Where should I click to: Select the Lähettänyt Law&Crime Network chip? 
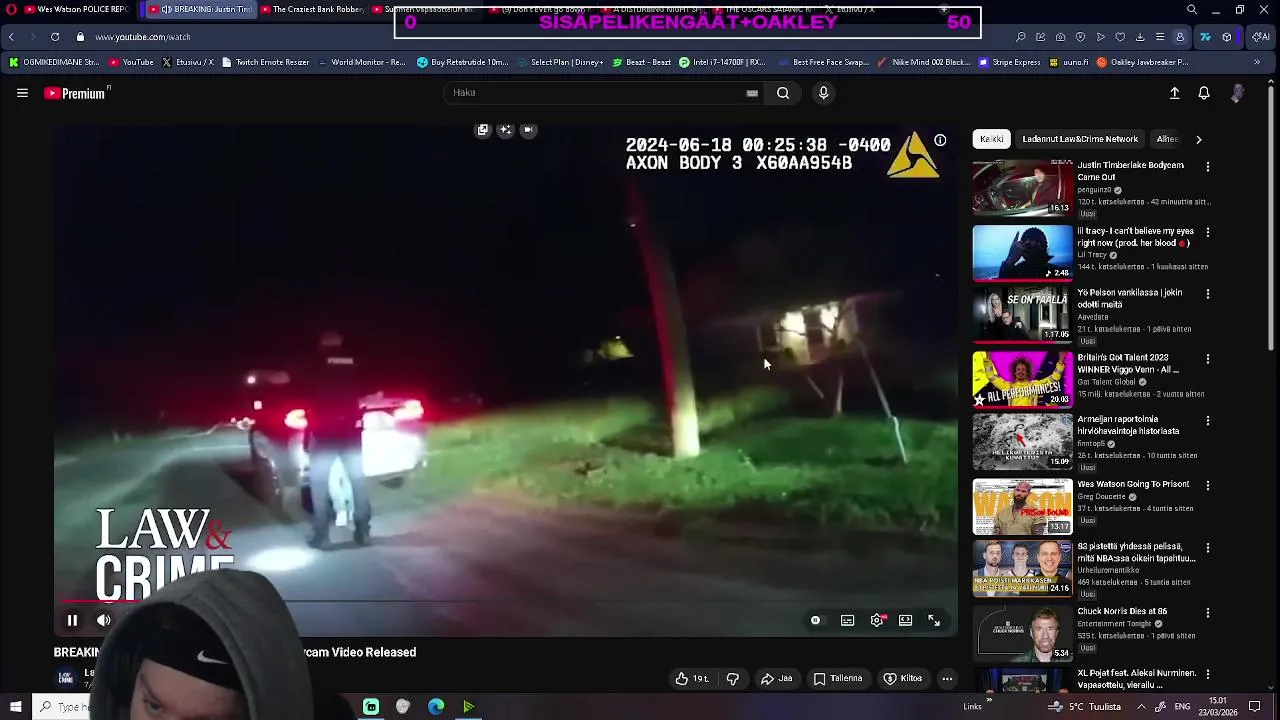(x=1080, y=139)
